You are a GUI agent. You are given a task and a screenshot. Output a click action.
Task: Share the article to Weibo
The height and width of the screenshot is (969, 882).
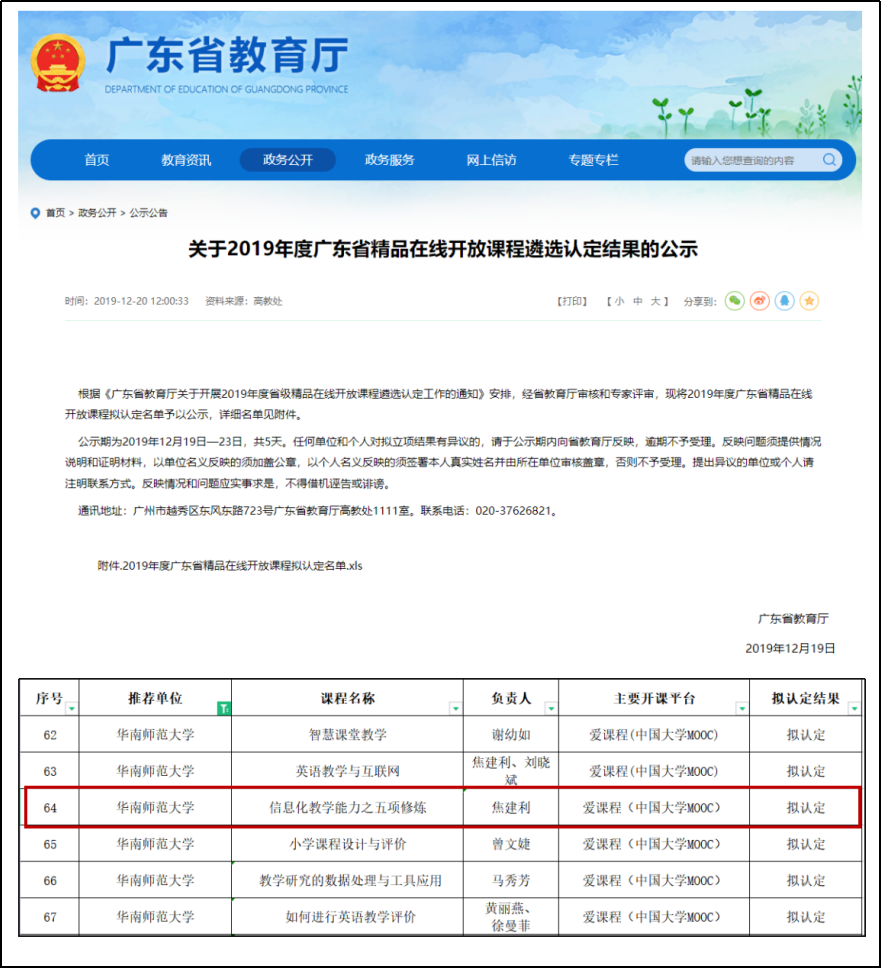click(x=759, y=301)
